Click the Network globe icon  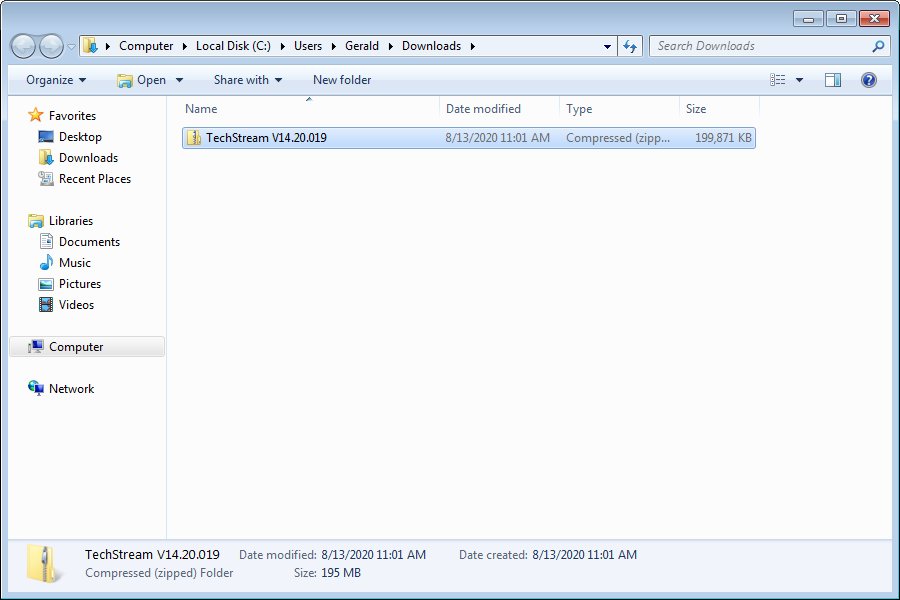(36, 389)
